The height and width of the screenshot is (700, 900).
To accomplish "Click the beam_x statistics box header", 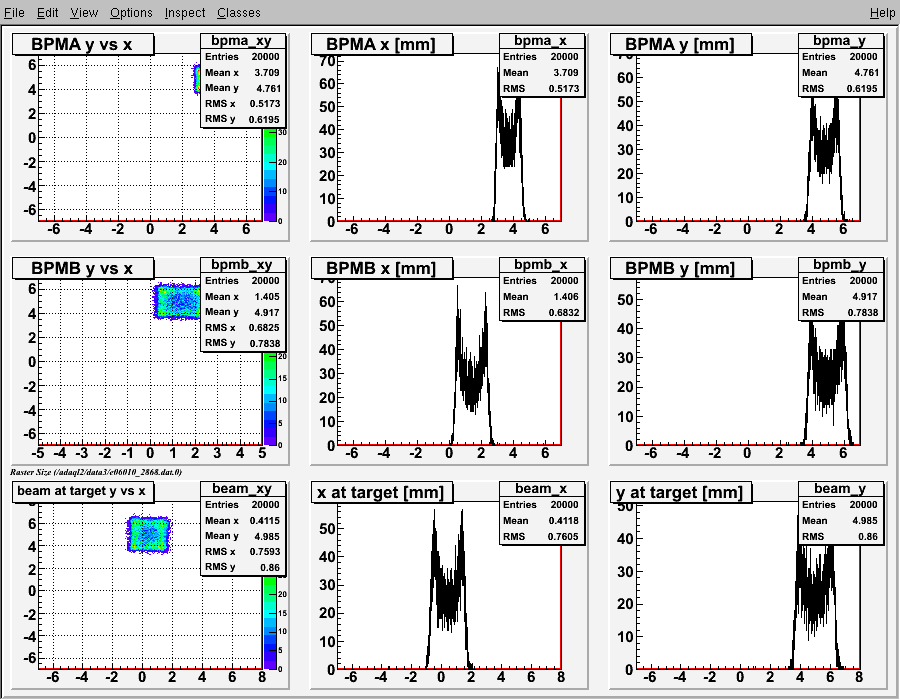I will 541,488.
